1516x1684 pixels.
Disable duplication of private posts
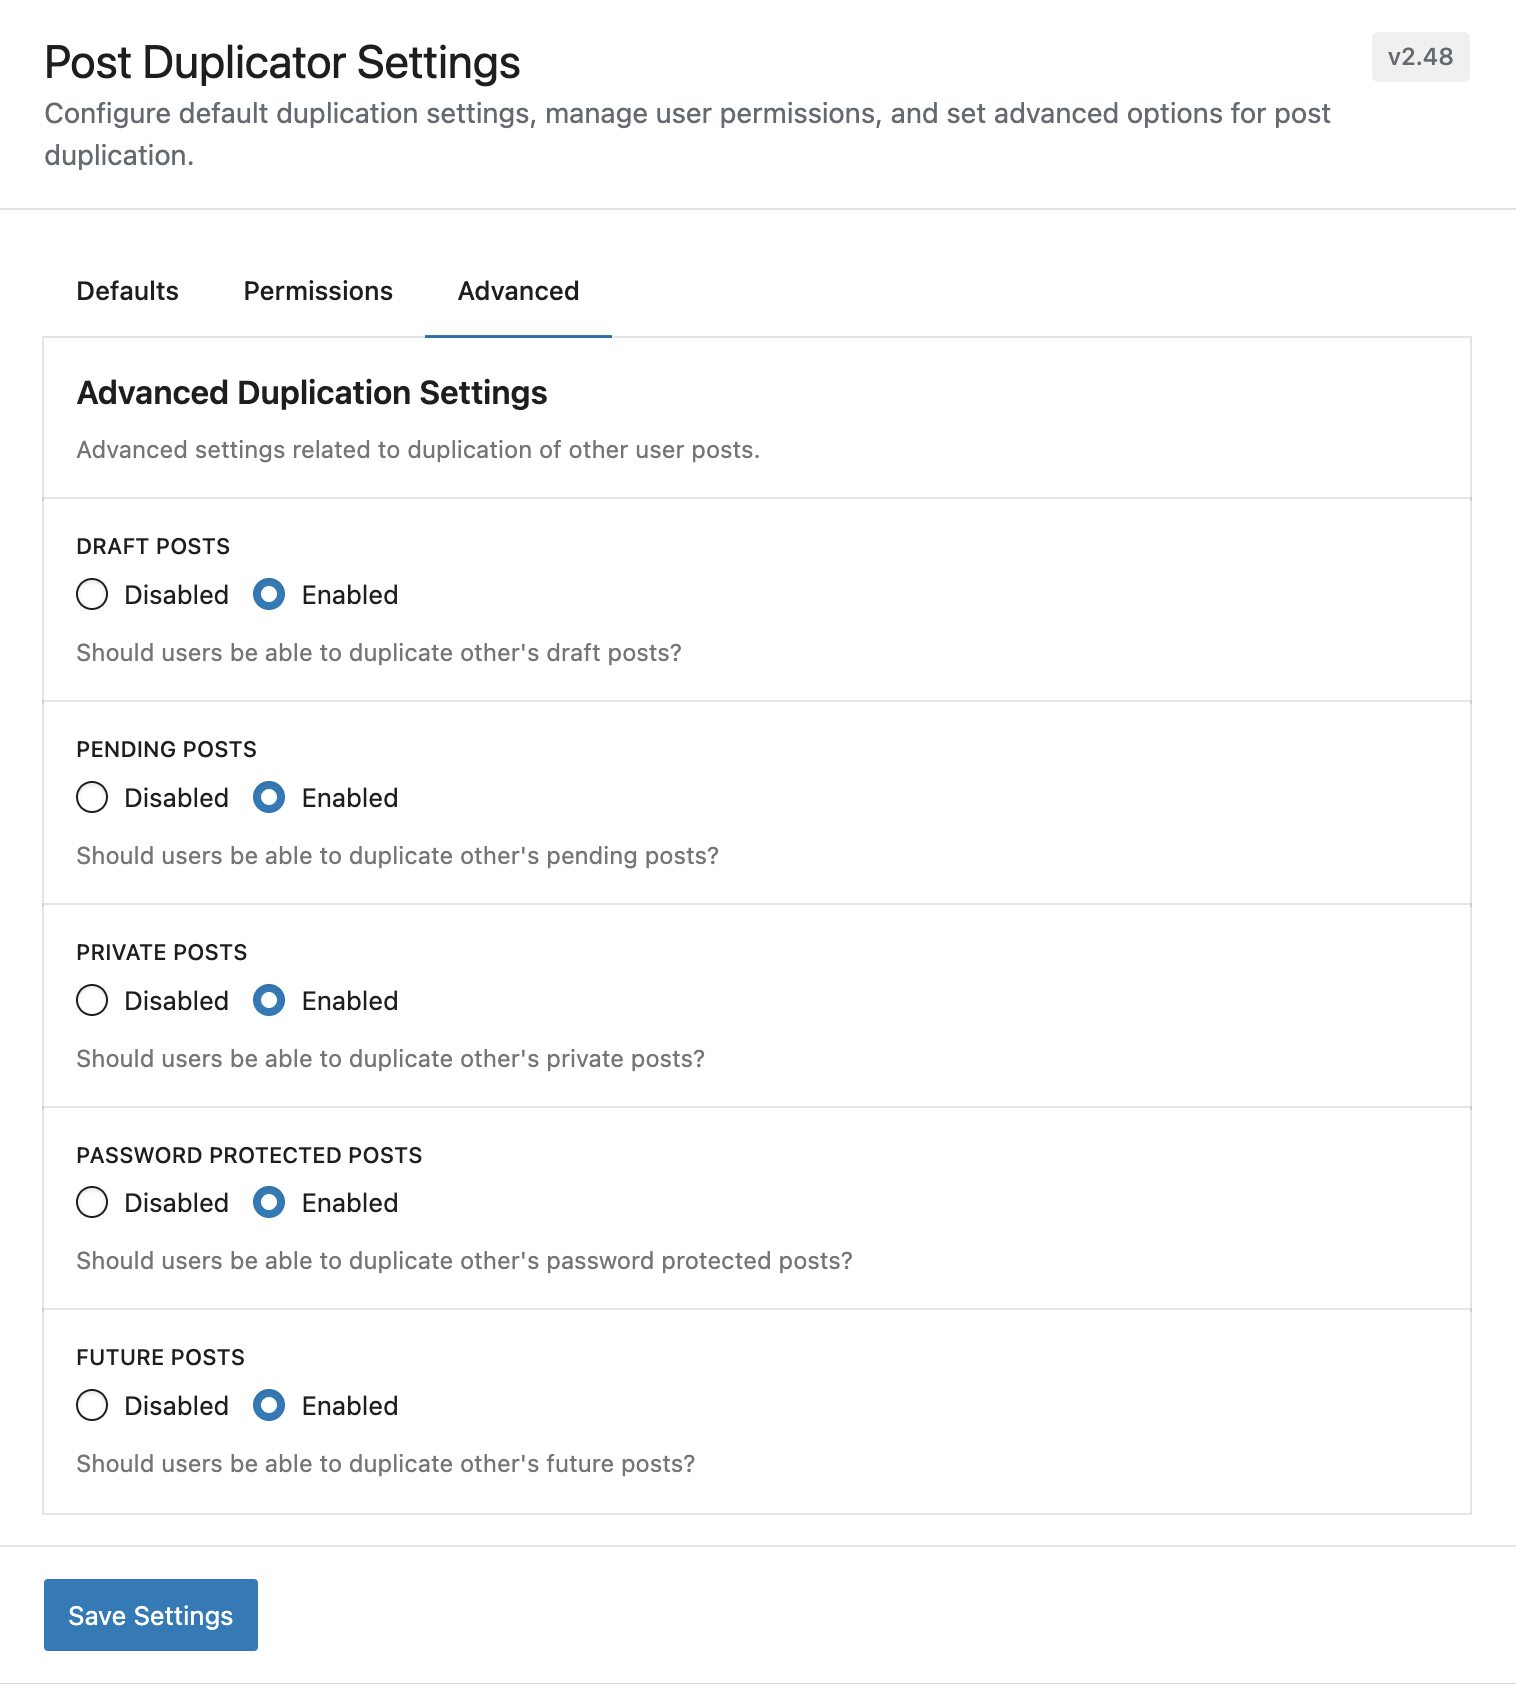click(x=92, y=1000)
